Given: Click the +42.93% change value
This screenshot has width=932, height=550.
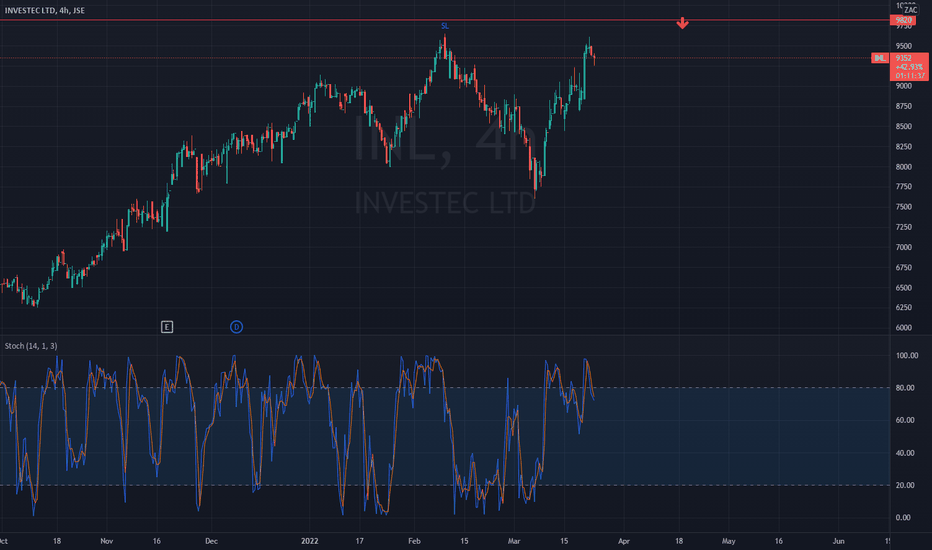Looking at the screenshot, I should click(909, 67).
